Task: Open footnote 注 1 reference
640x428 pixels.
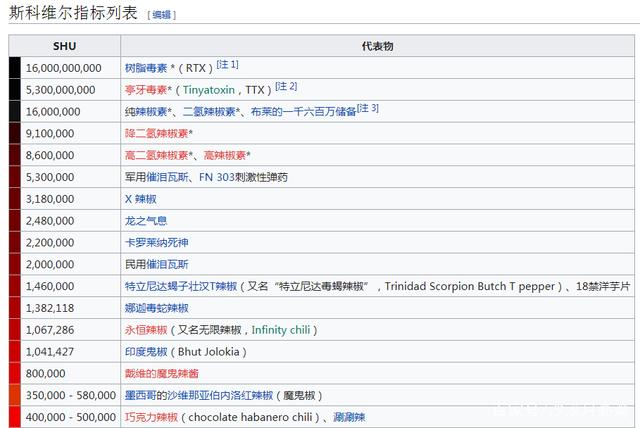Action: click(227, 64)
